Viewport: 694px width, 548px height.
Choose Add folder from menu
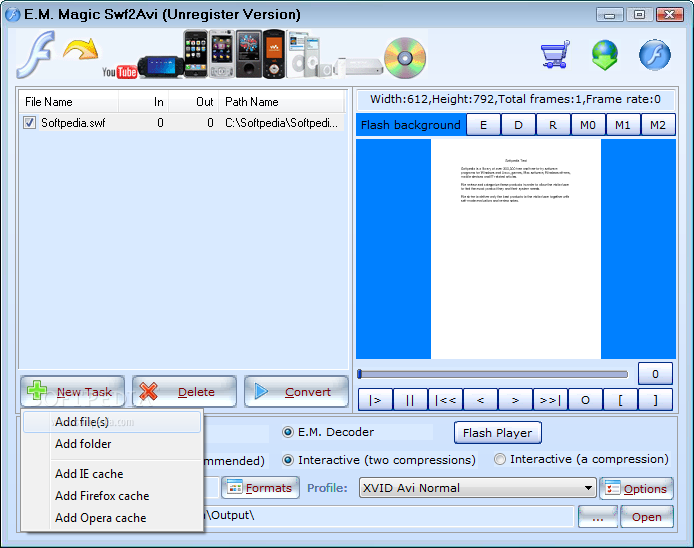(112, 444)
